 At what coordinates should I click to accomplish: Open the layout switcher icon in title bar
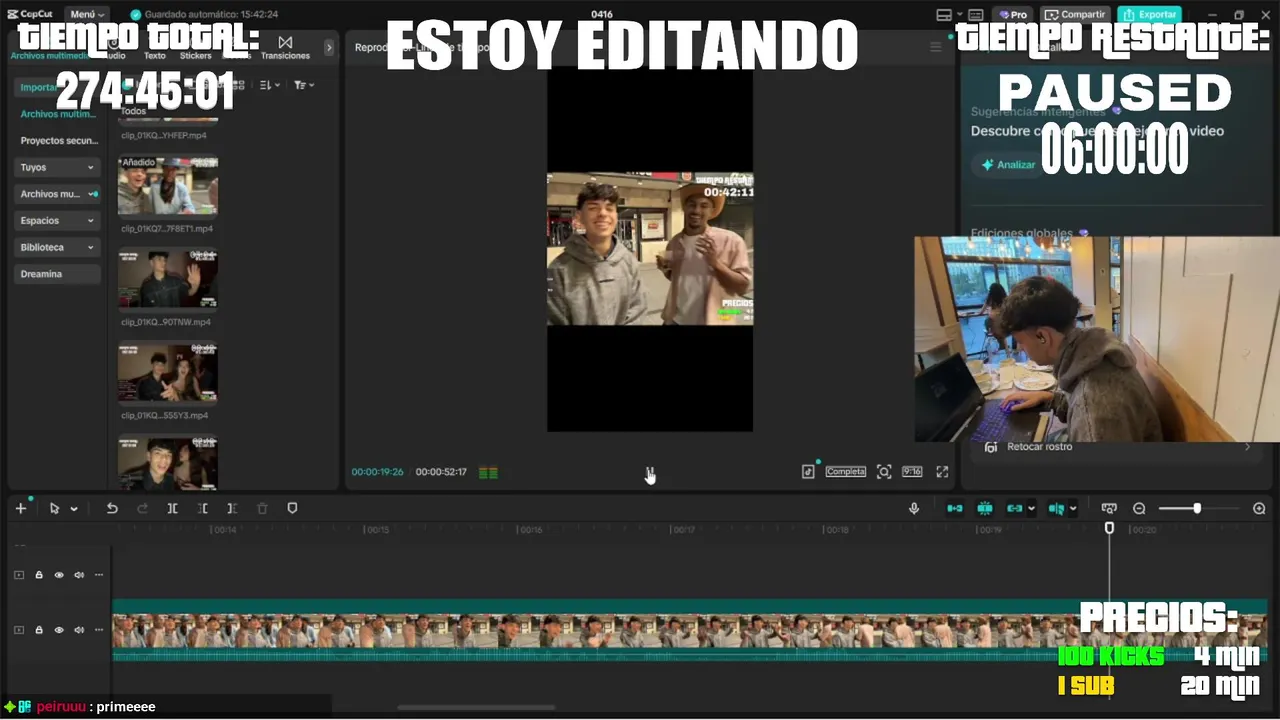[x=944, y=15]
